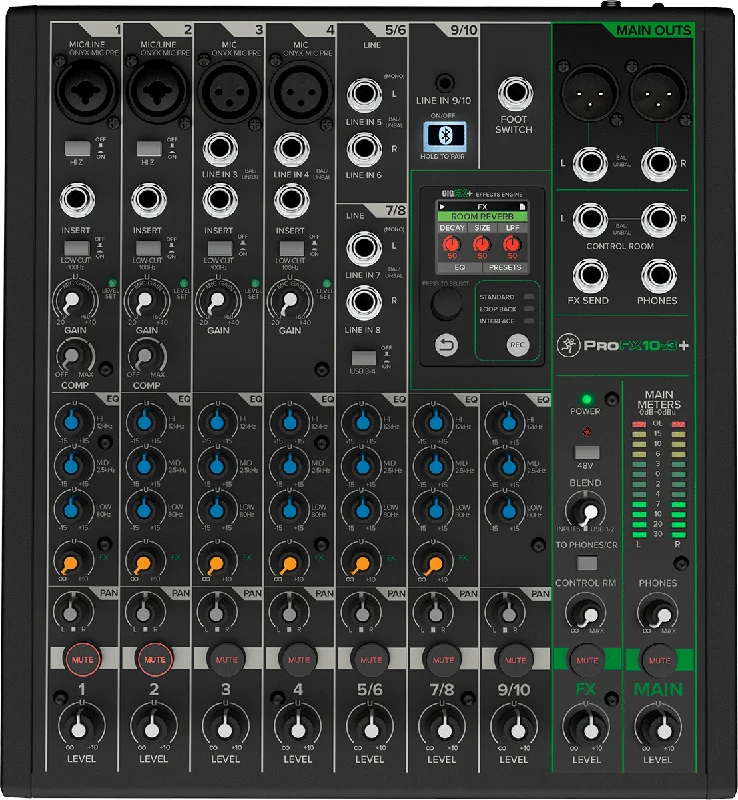Mute channel 1
The height and width of the screenshot is (800, 738).
click(x=82, y=659)
